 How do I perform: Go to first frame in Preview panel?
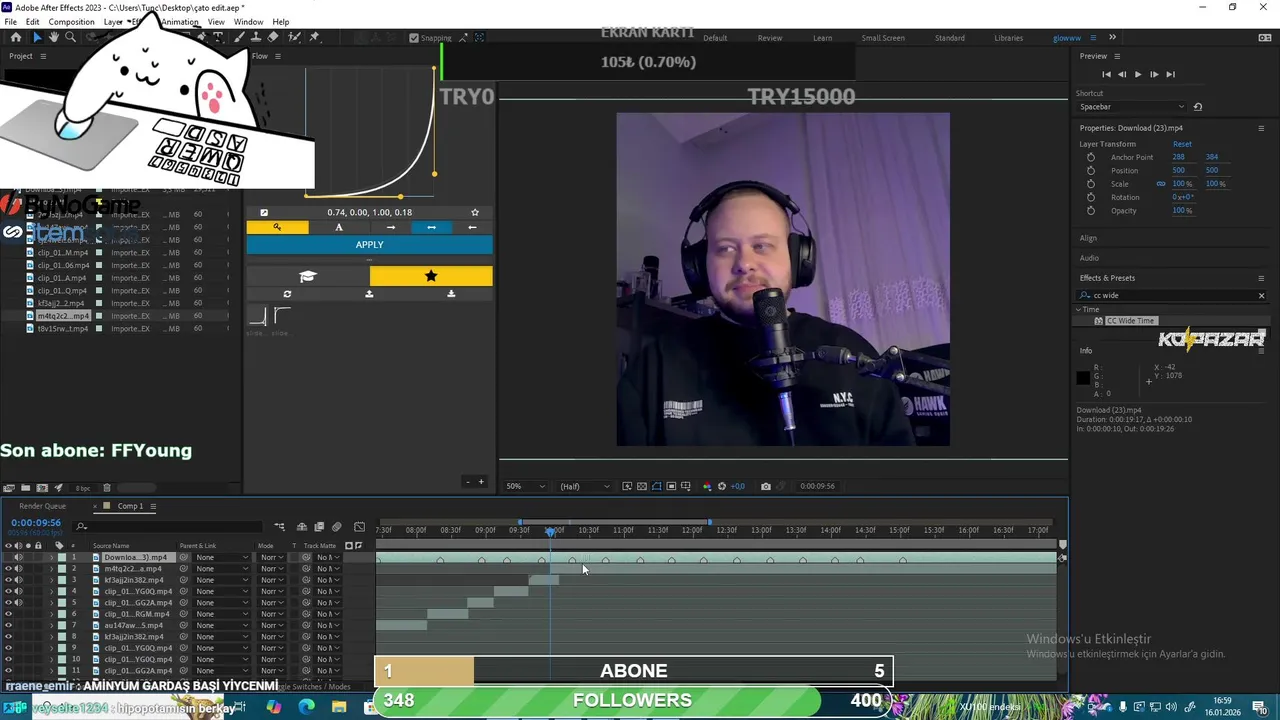tap(1106, 74)
